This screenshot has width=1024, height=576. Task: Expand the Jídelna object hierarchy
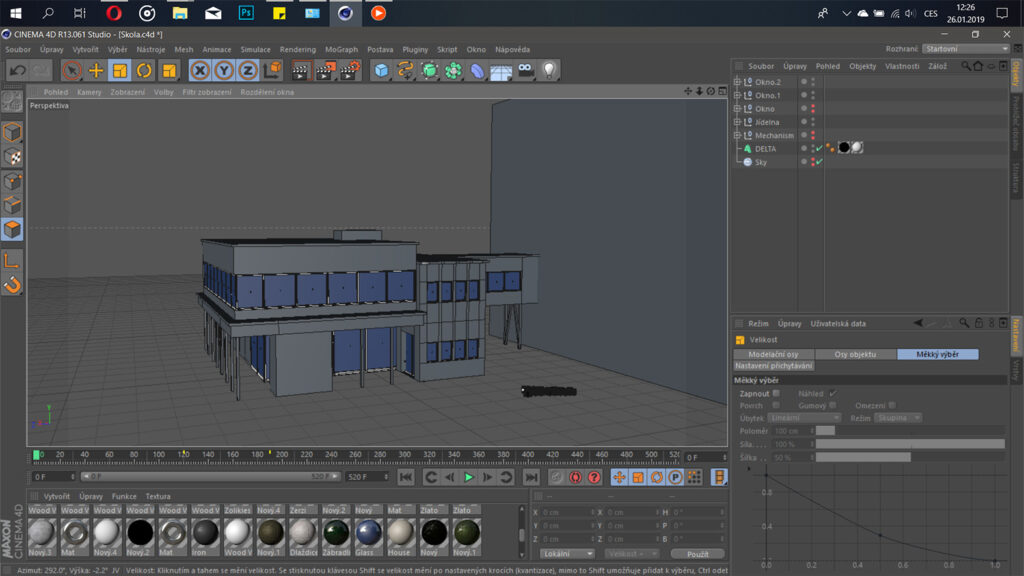pyautogui.click(x=738, y=122)
